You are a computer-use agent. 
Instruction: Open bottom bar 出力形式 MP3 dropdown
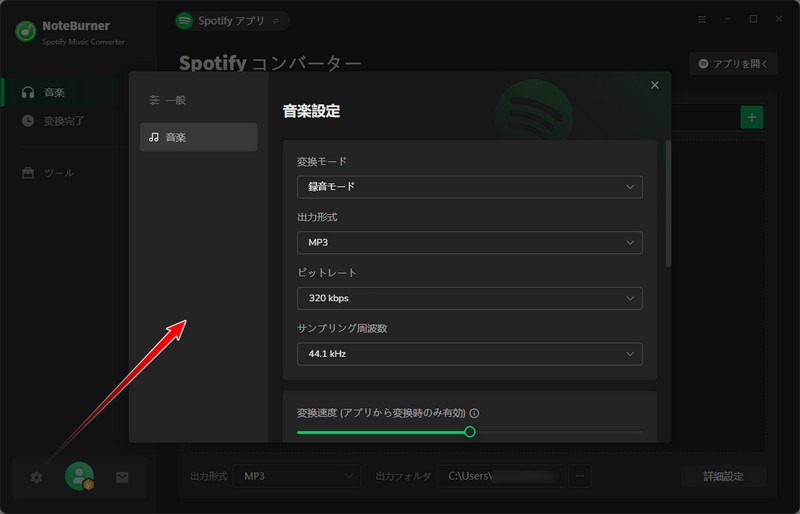297,476
